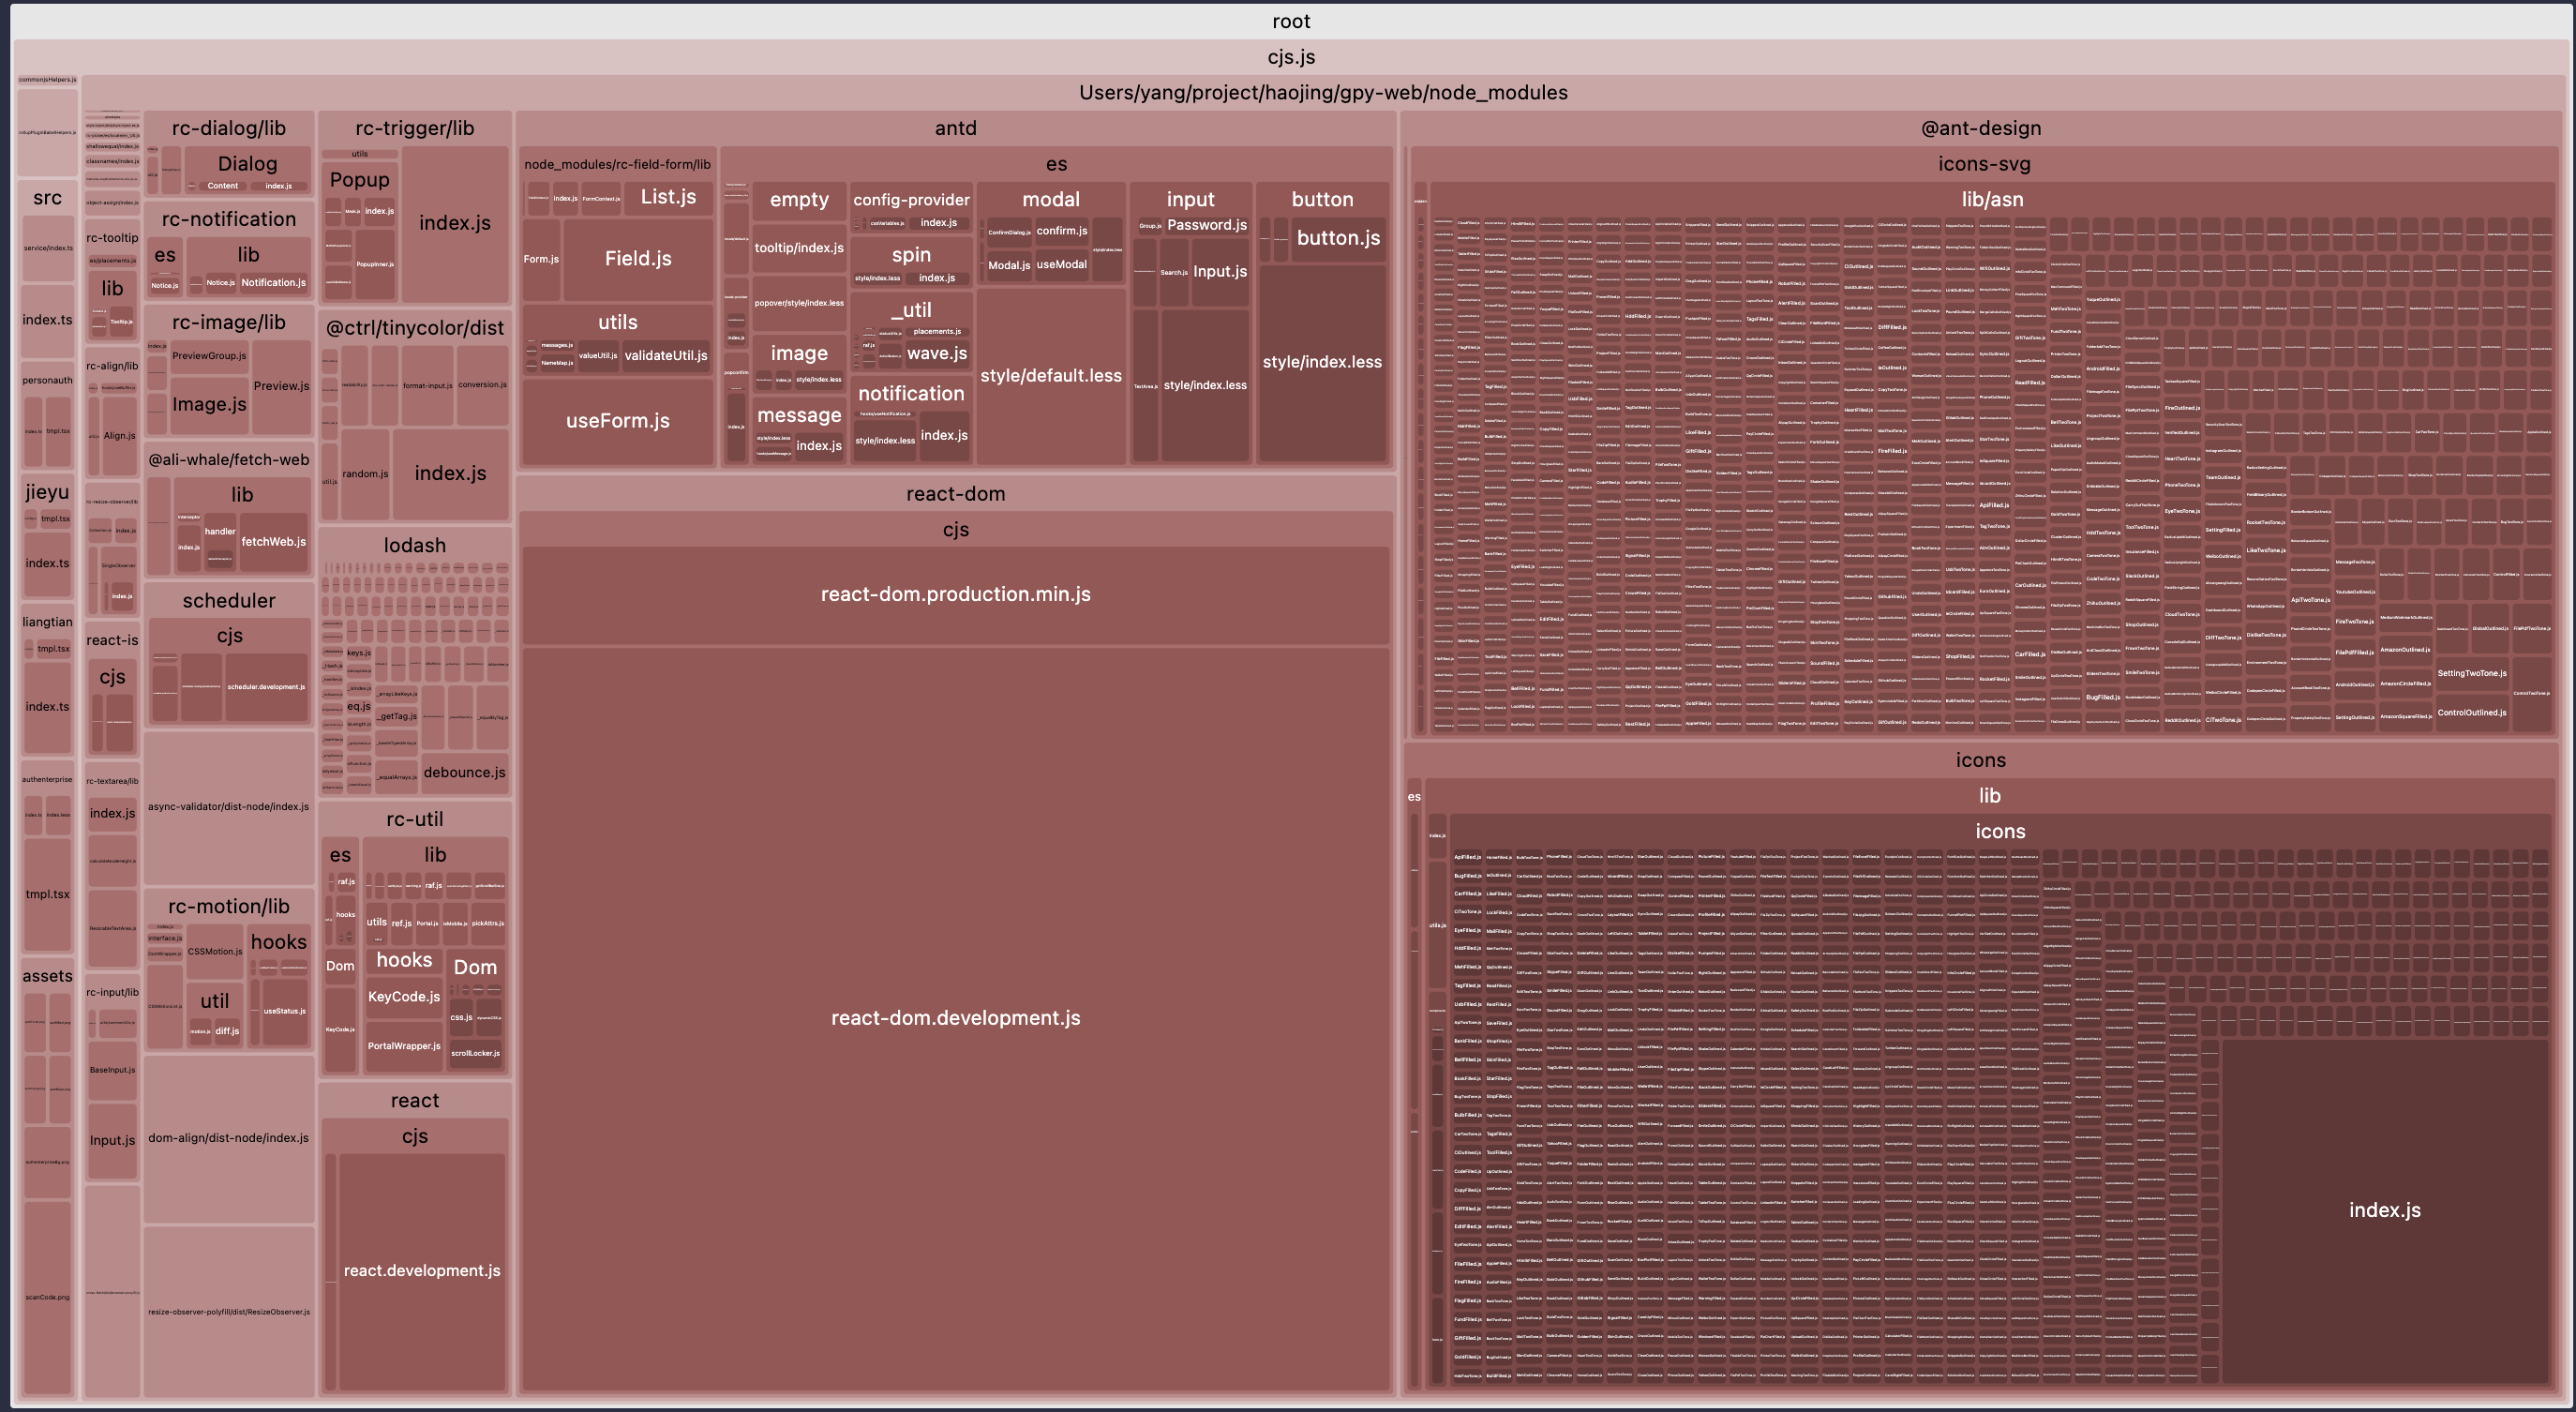Click the fetchWeb.js cell in @ali-whale/fetch-web

coord(274,541)
